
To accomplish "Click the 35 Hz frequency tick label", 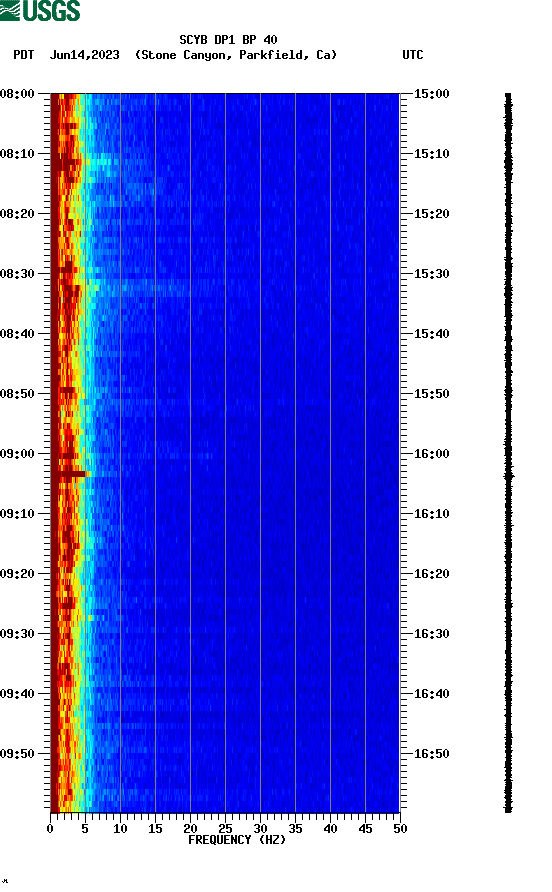I will pos(295,829).
